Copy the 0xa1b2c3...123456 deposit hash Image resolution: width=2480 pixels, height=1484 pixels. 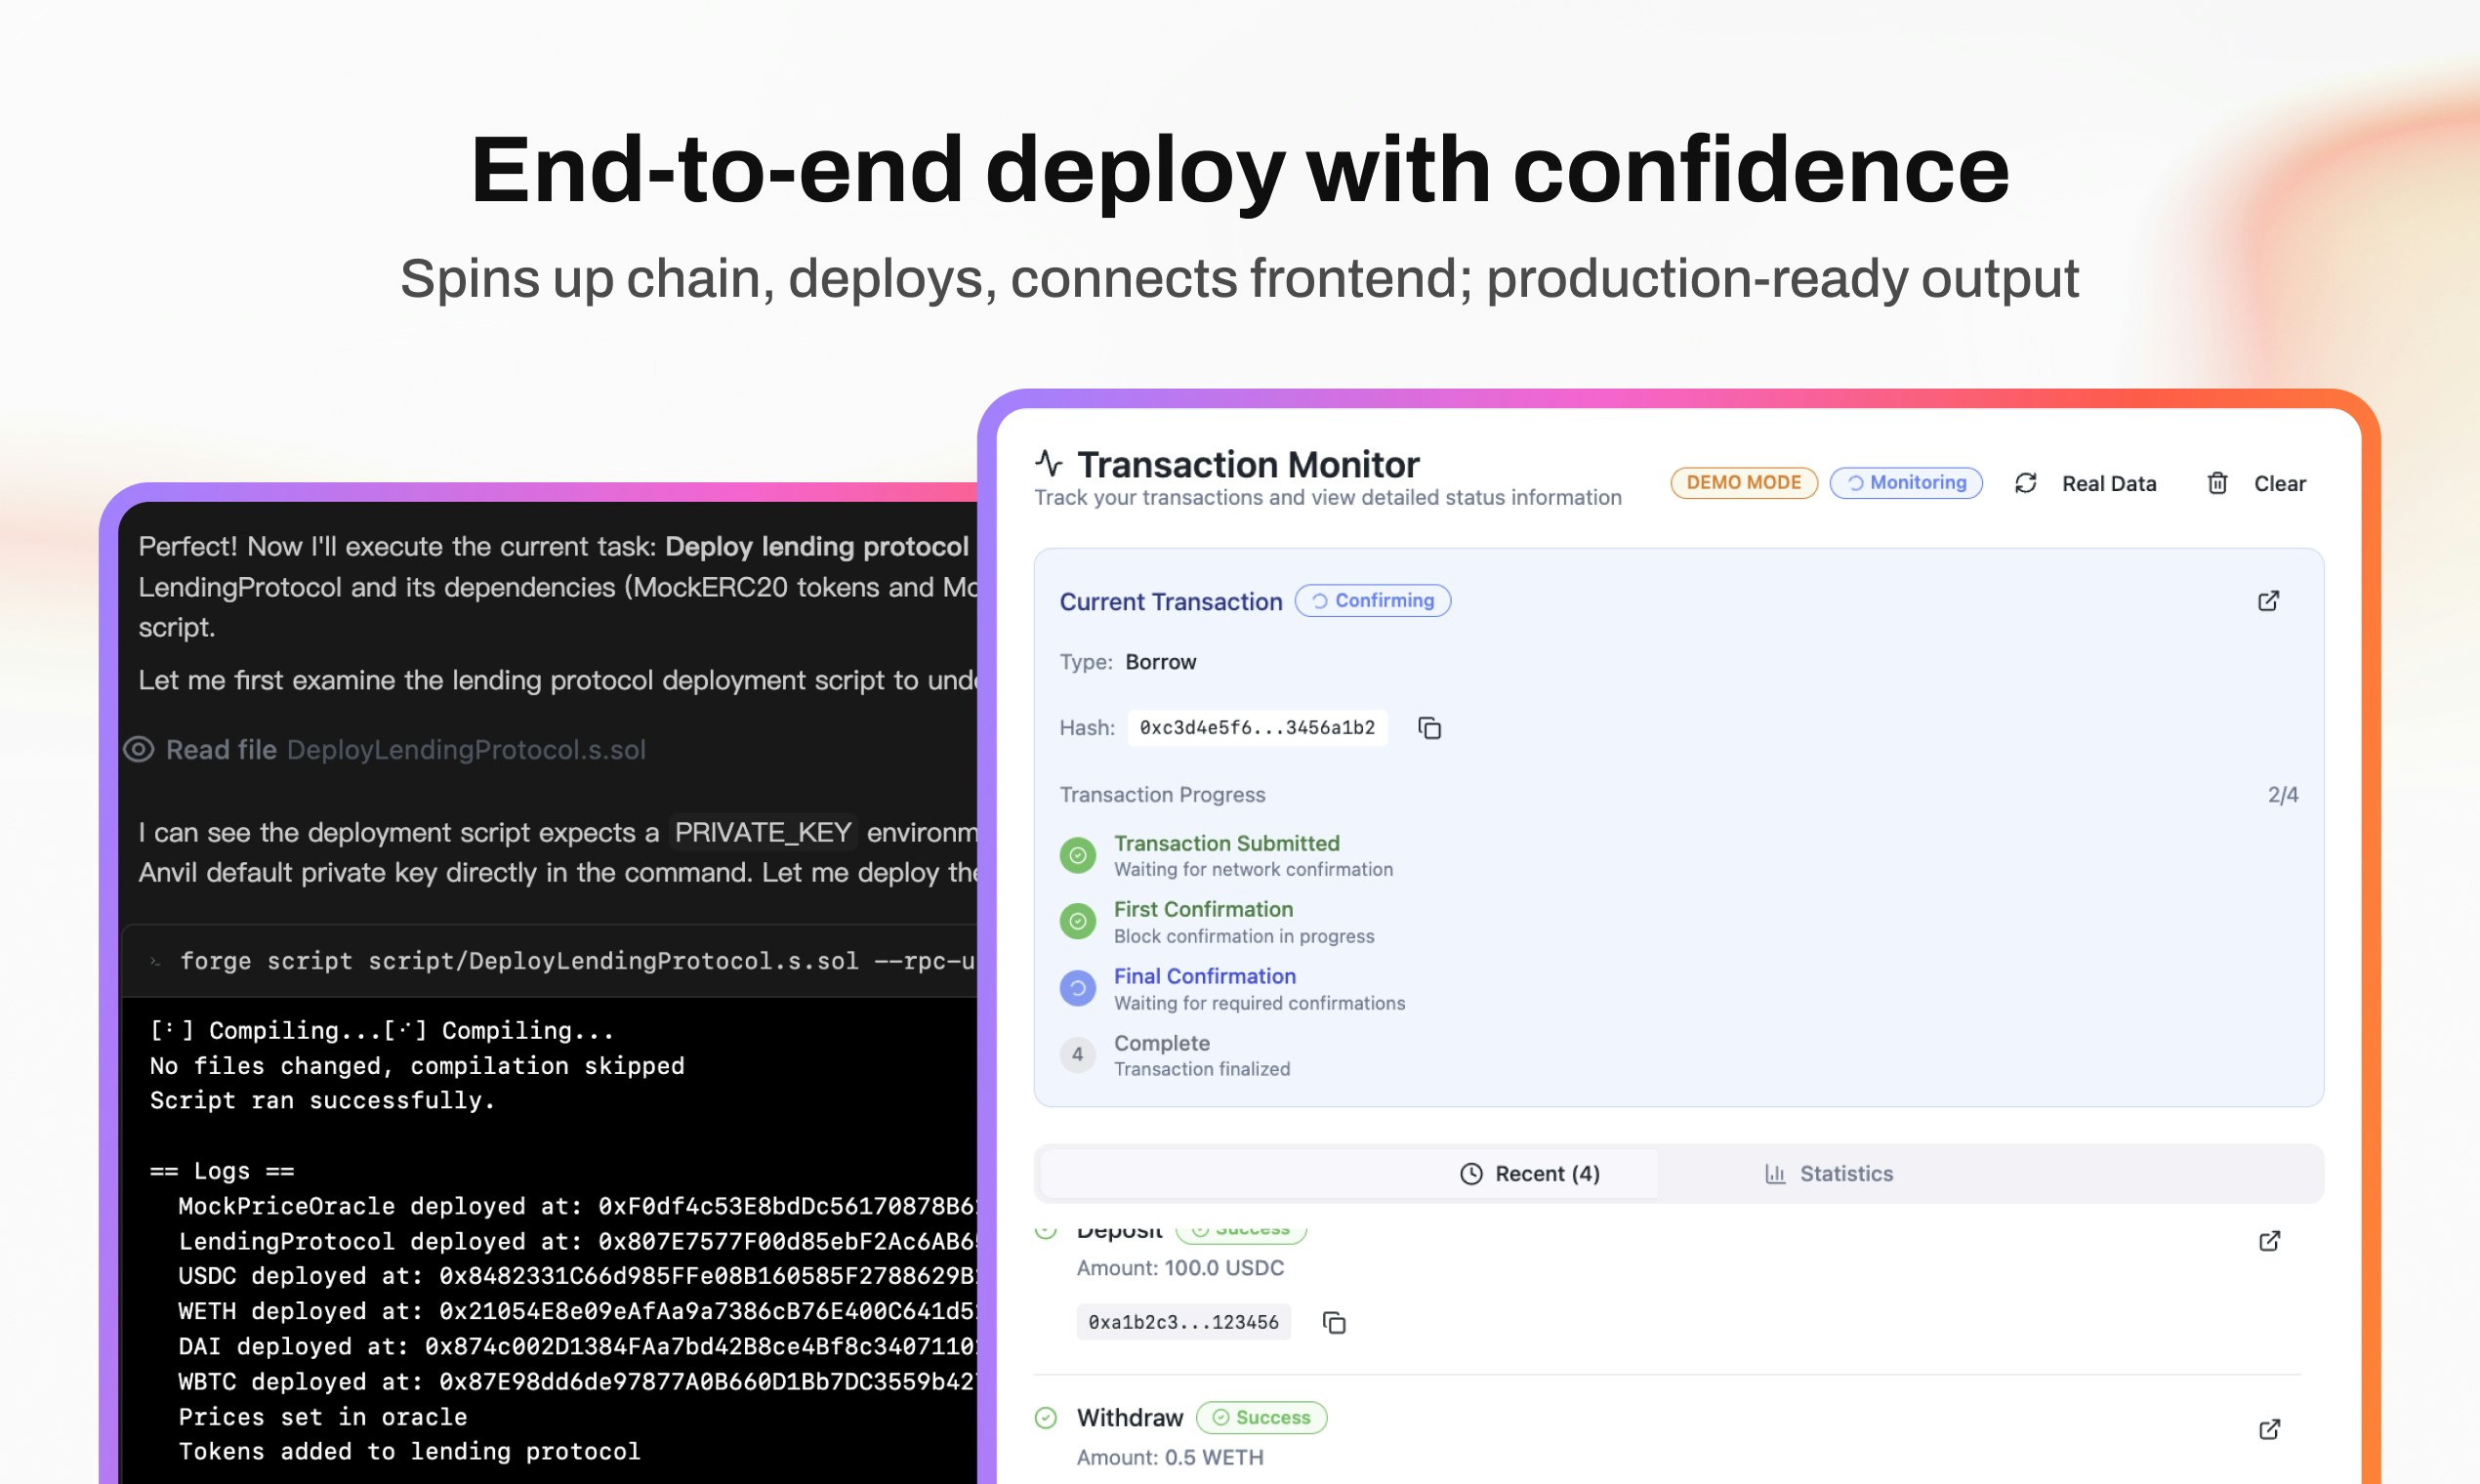[1334, 1322]
